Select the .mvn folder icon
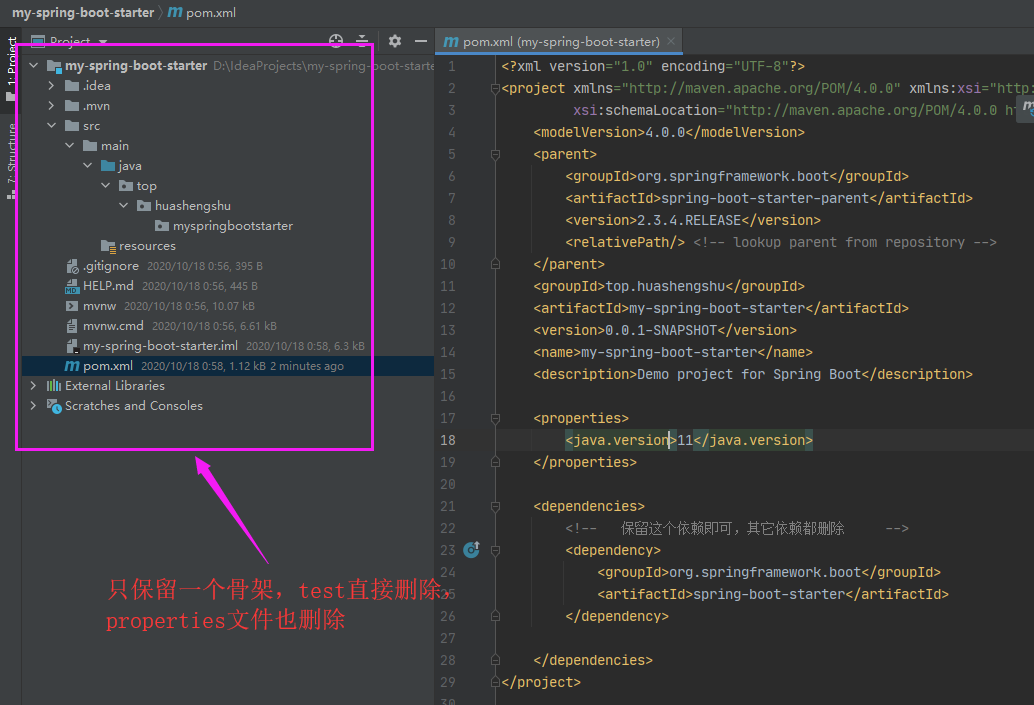The width and height of the screenshot is (1034, 705). click(x=72, y=106)
